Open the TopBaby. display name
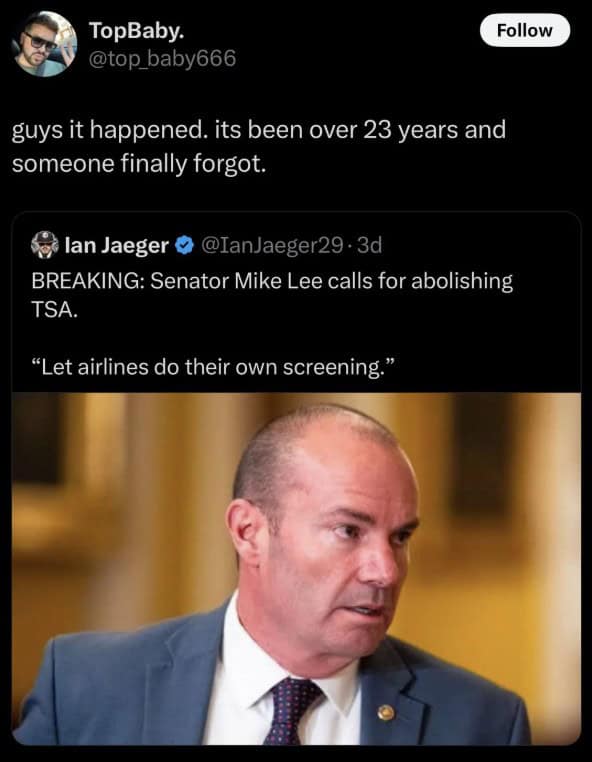Viewport: 592px width, 762px height. click(x=137, y=31)
